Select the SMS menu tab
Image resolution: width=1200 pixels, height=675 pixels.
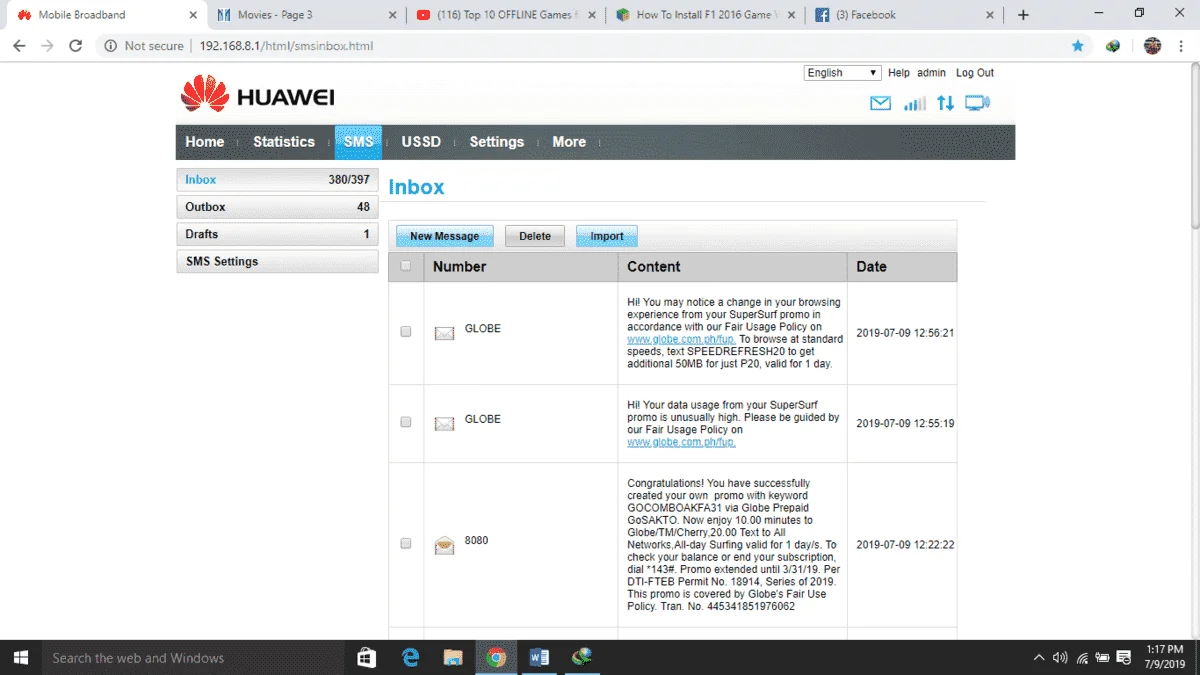358,142
